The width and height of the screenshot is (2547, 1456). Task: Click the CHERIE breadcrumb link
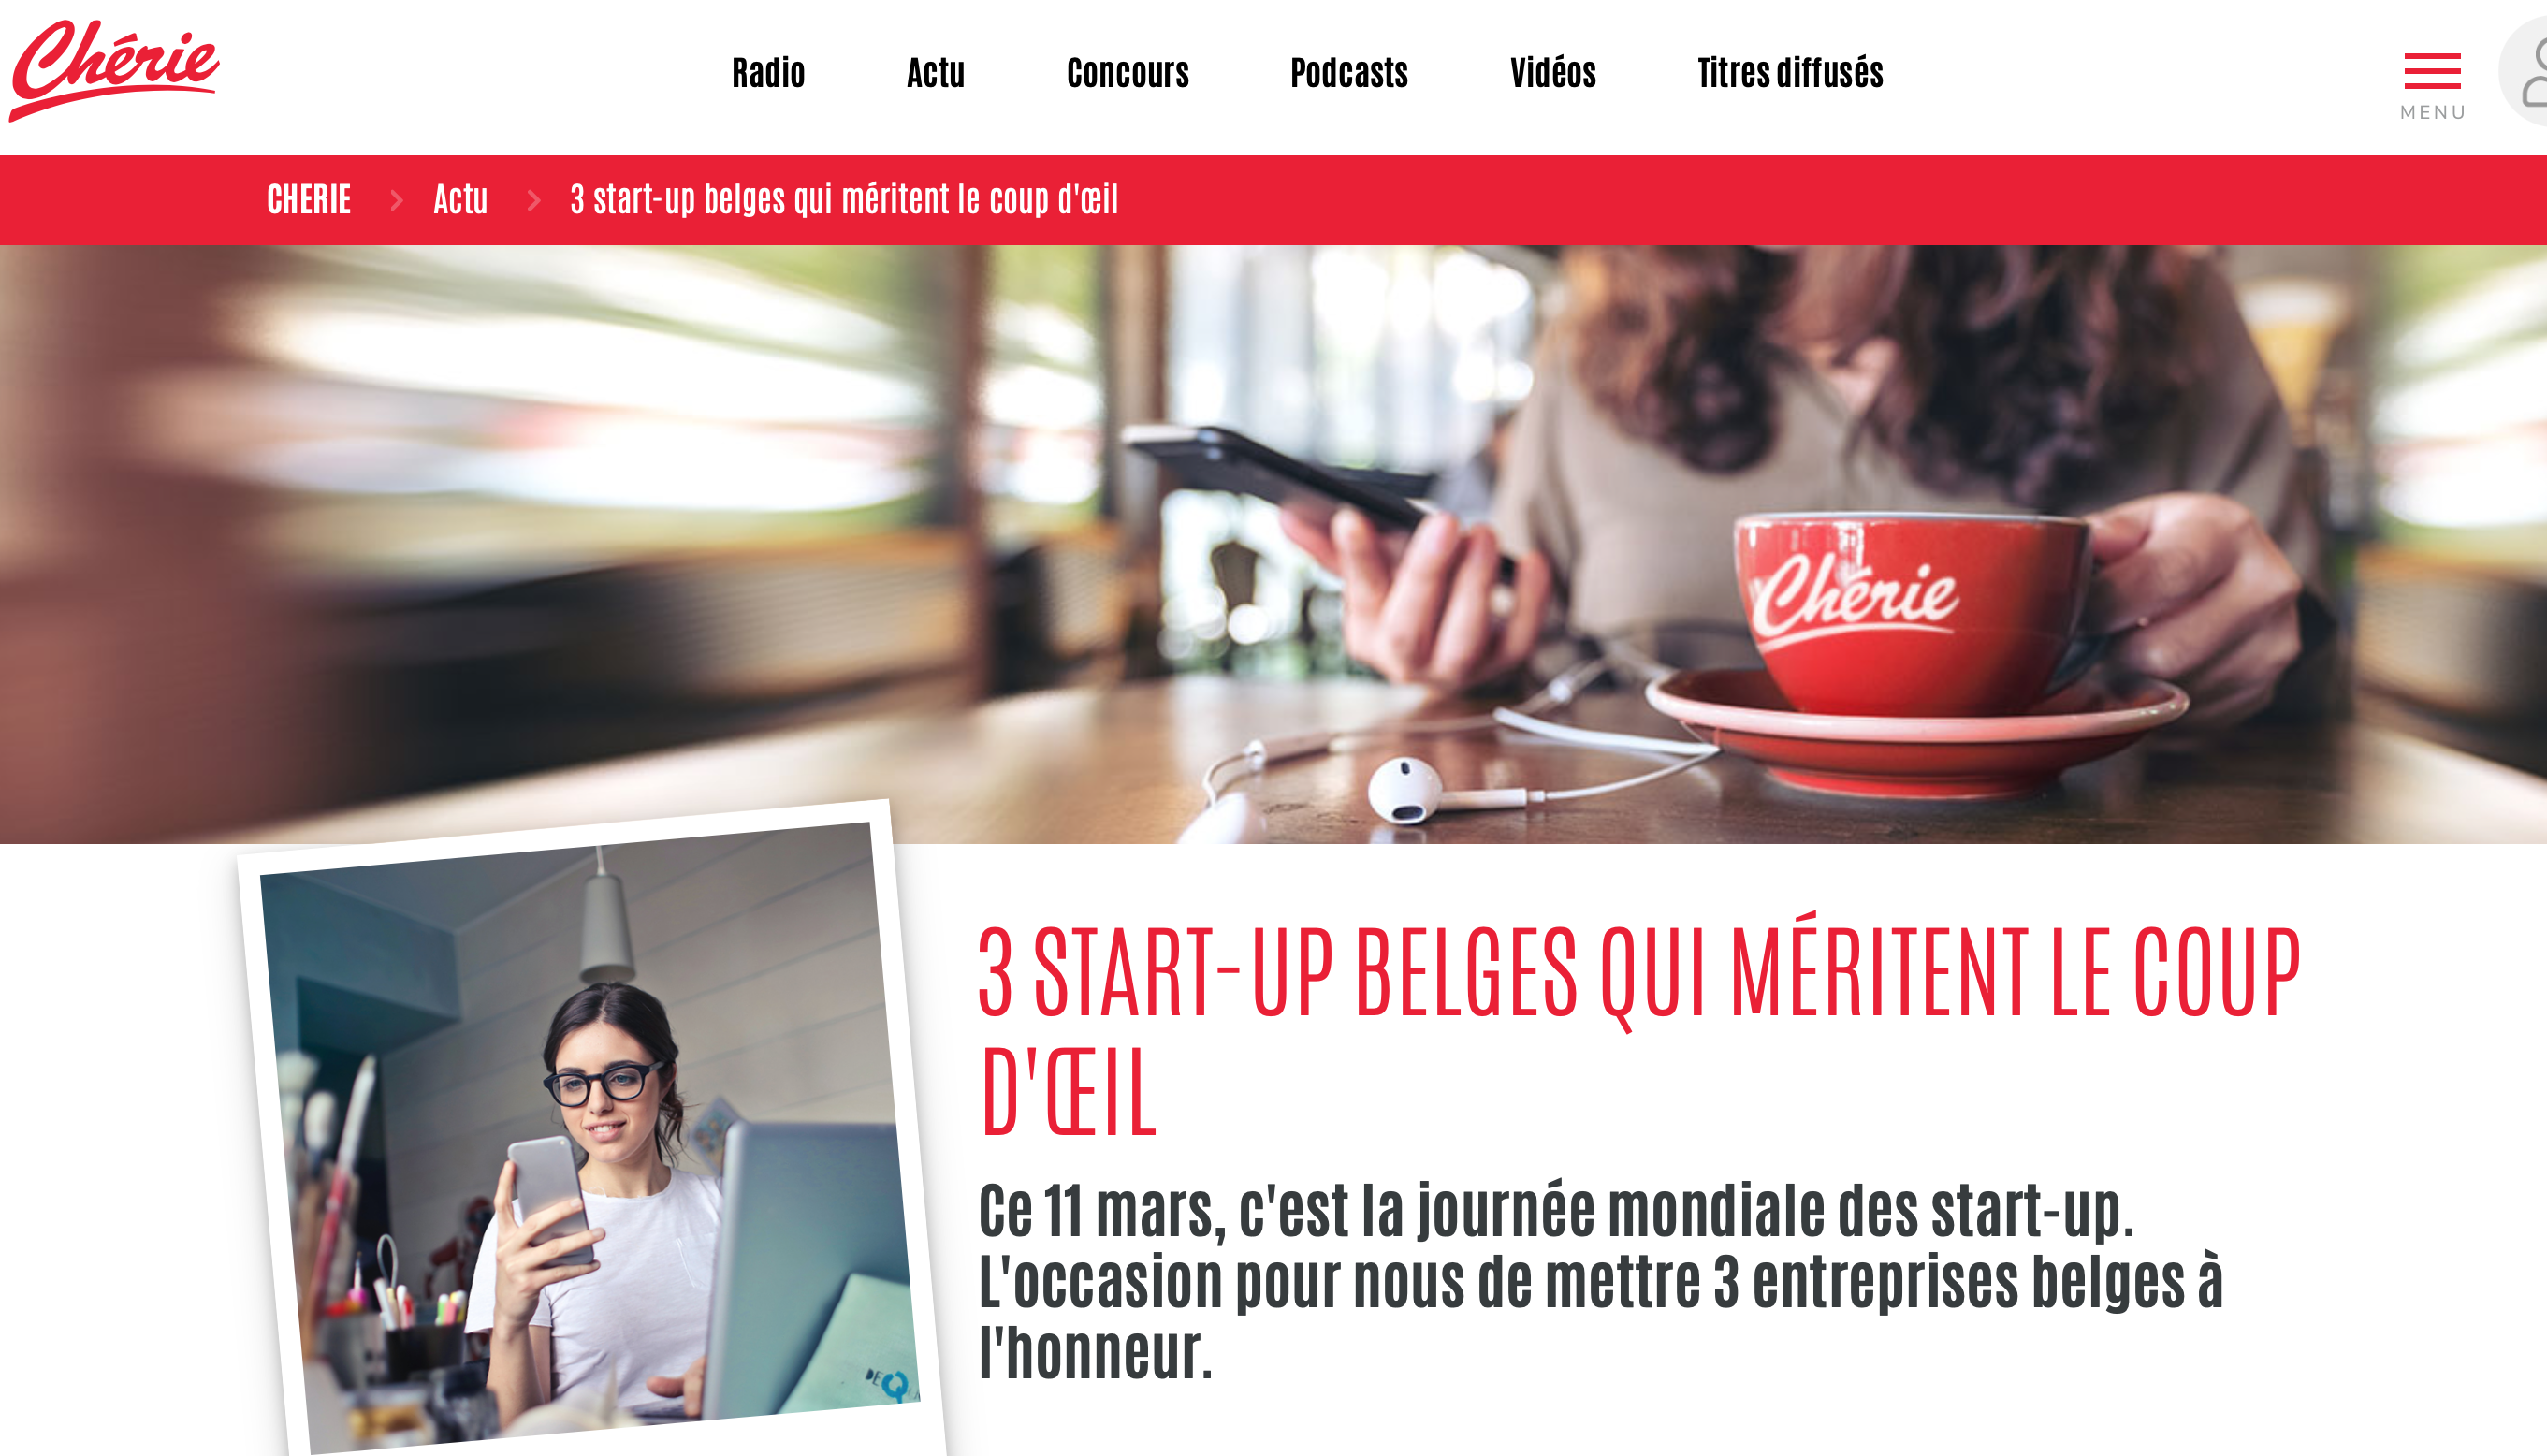click(309, 199)
